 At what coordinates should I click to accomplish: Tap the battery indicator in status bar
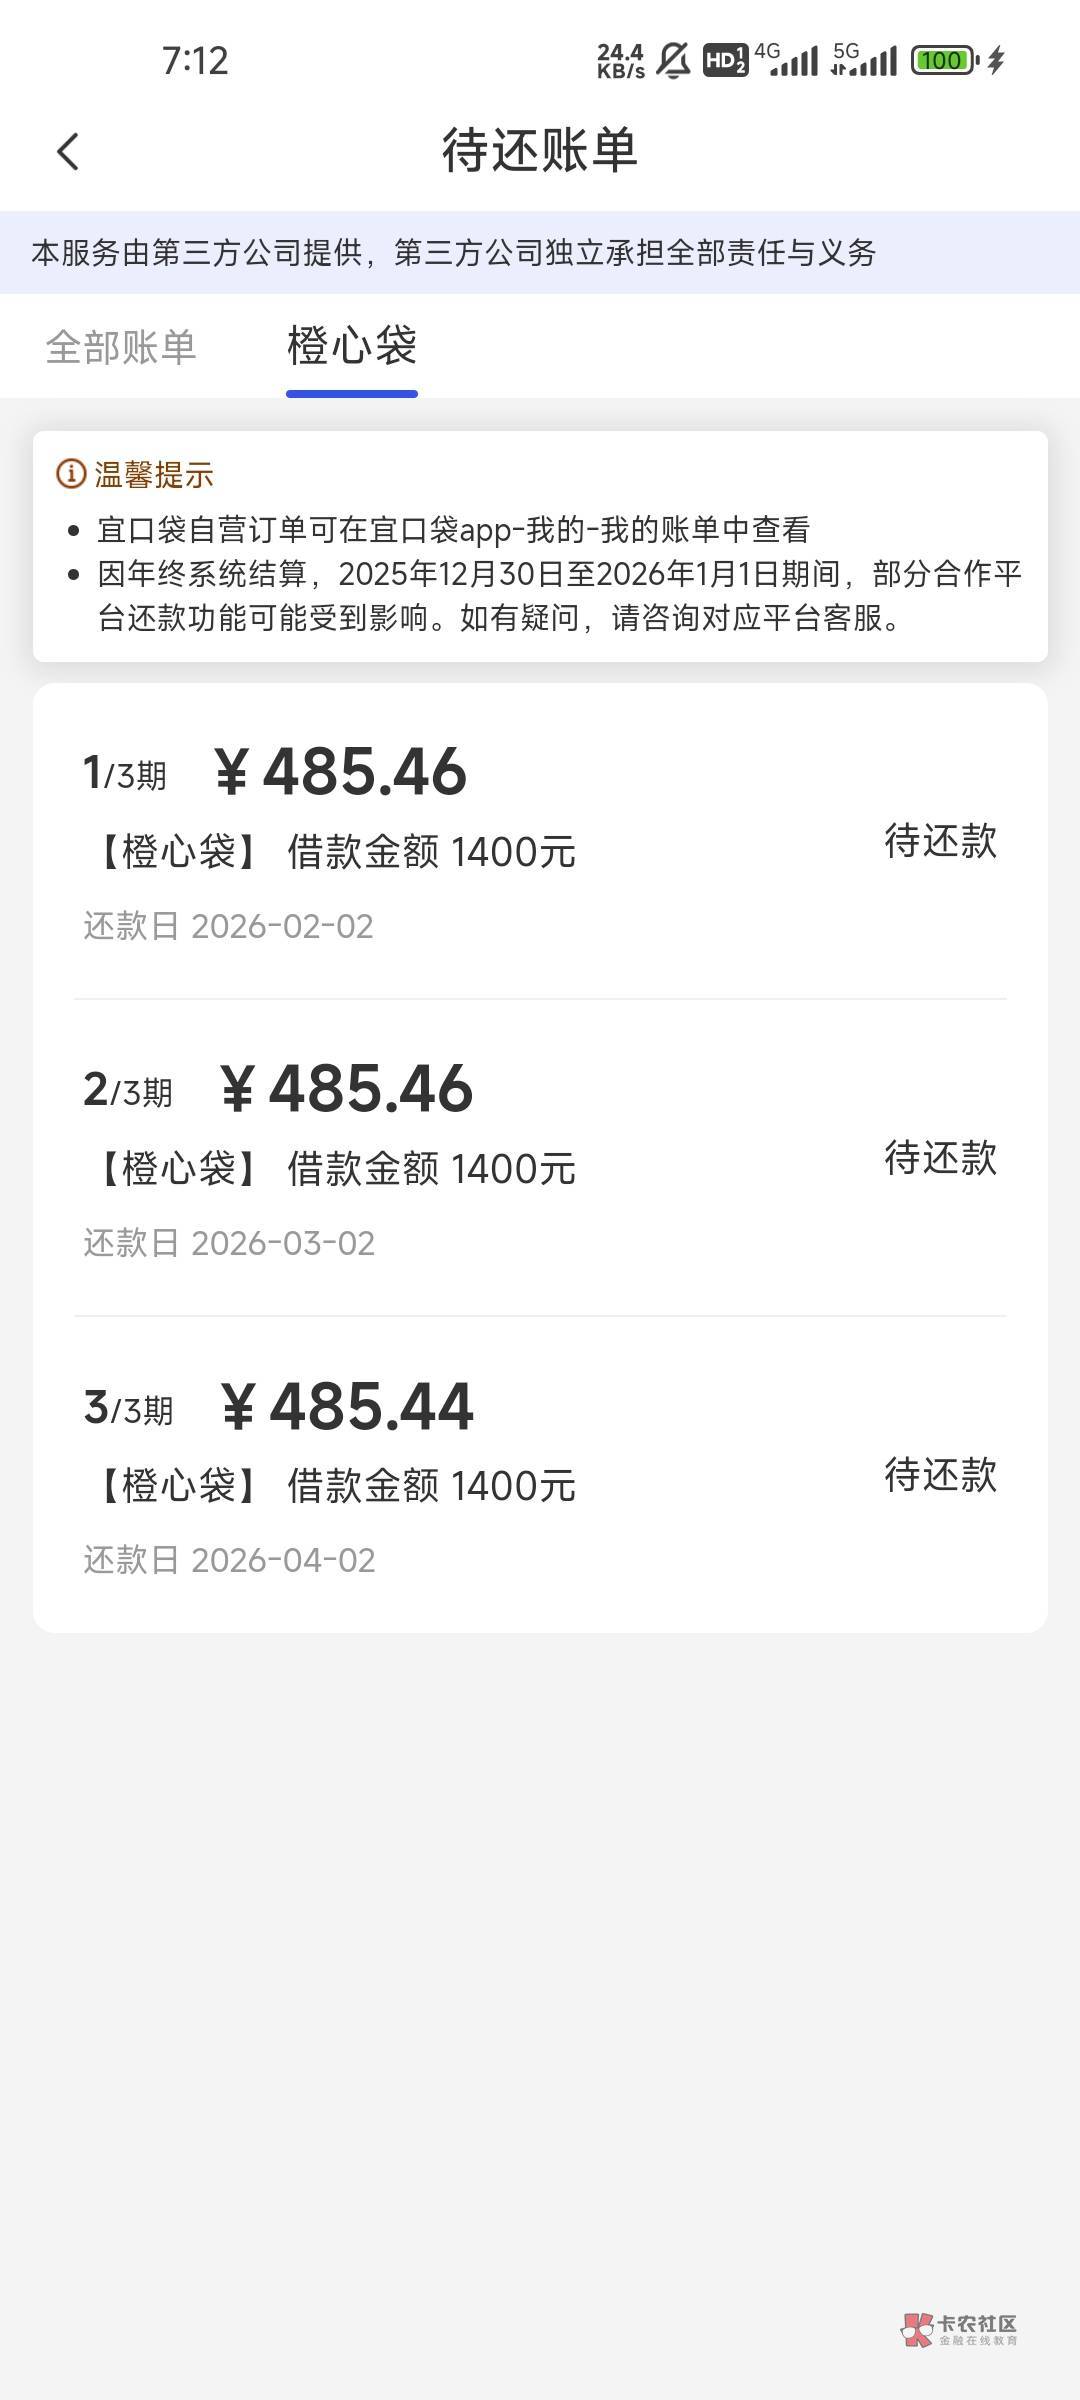pyautogui.click(x=942, y=61)
